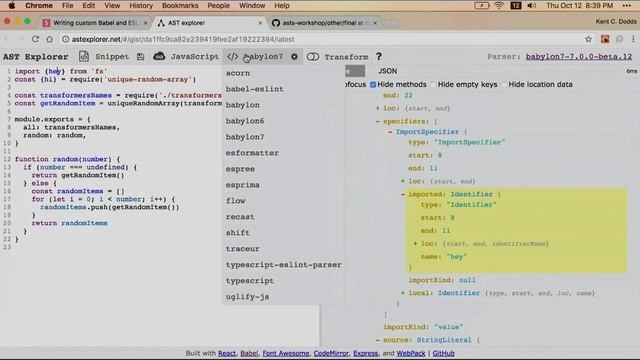Expand loc with identifierName keys
This screenshot has width=640, height=360.
416,244
